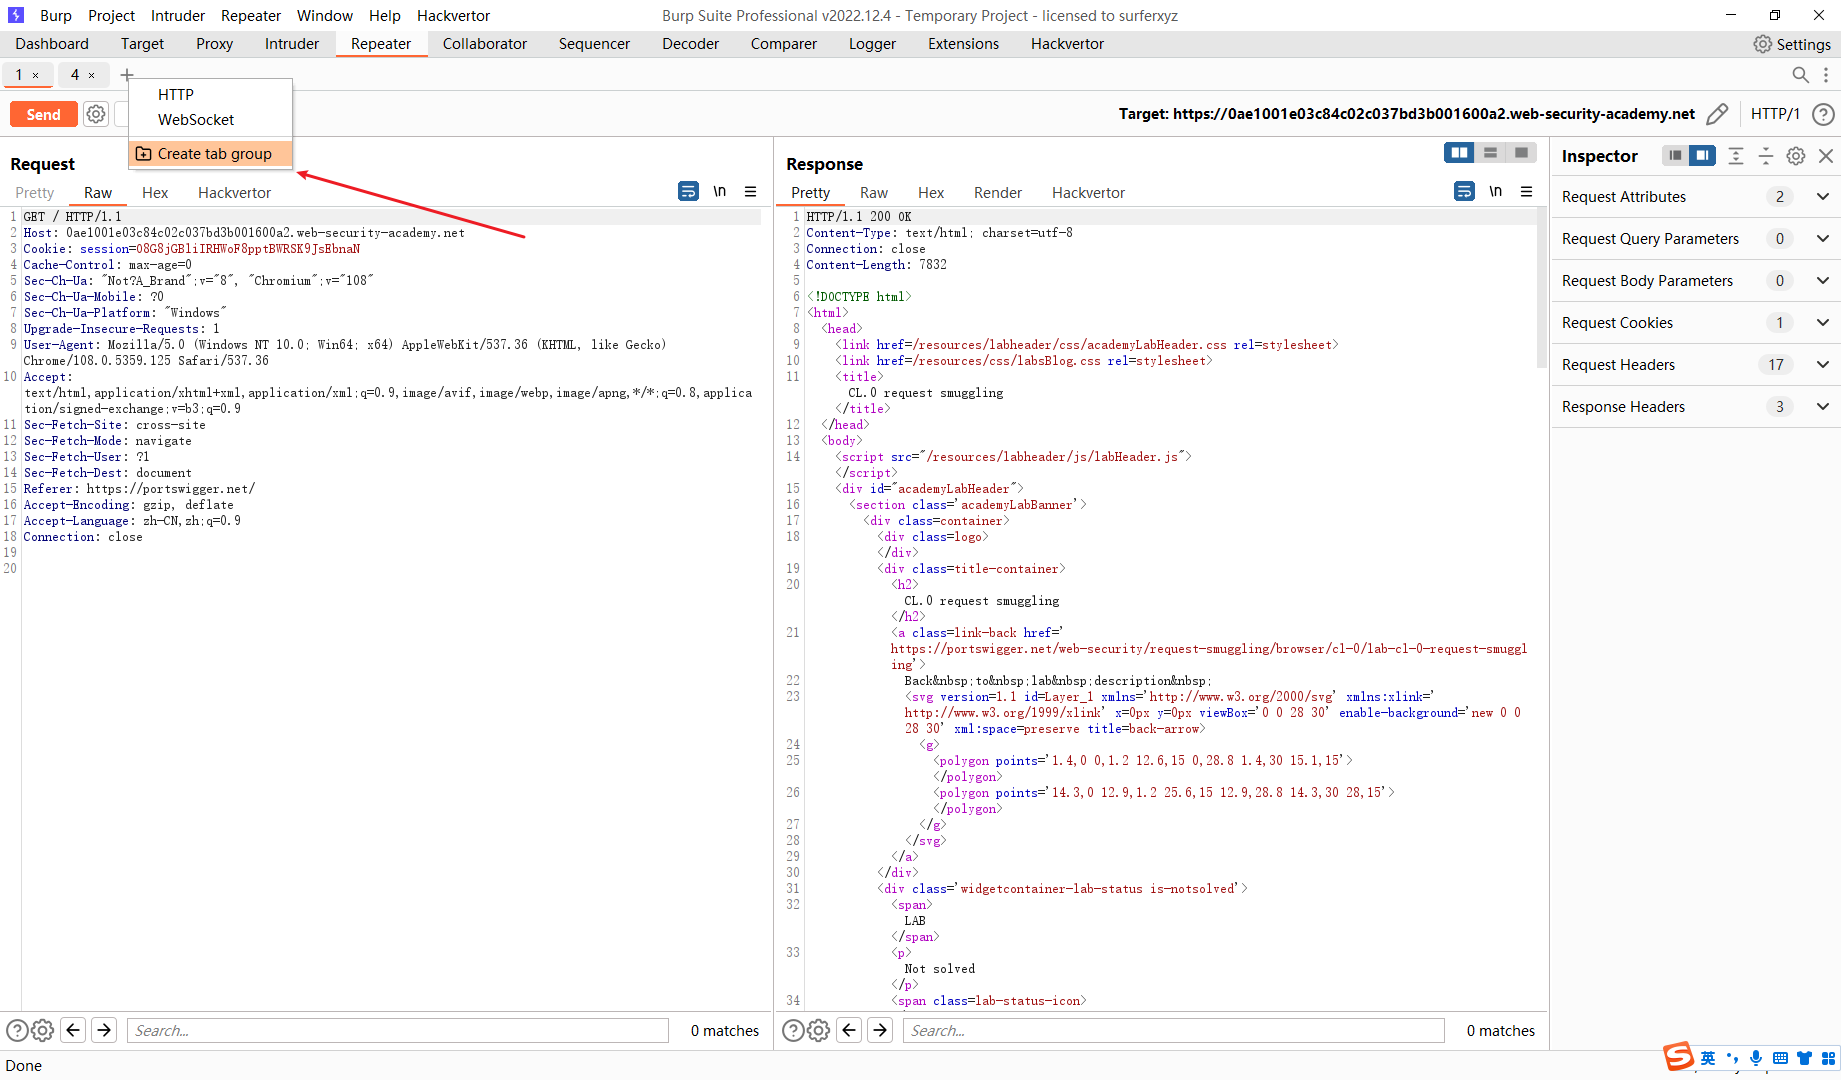Switch to the Collaborator tab

(485, 44)
